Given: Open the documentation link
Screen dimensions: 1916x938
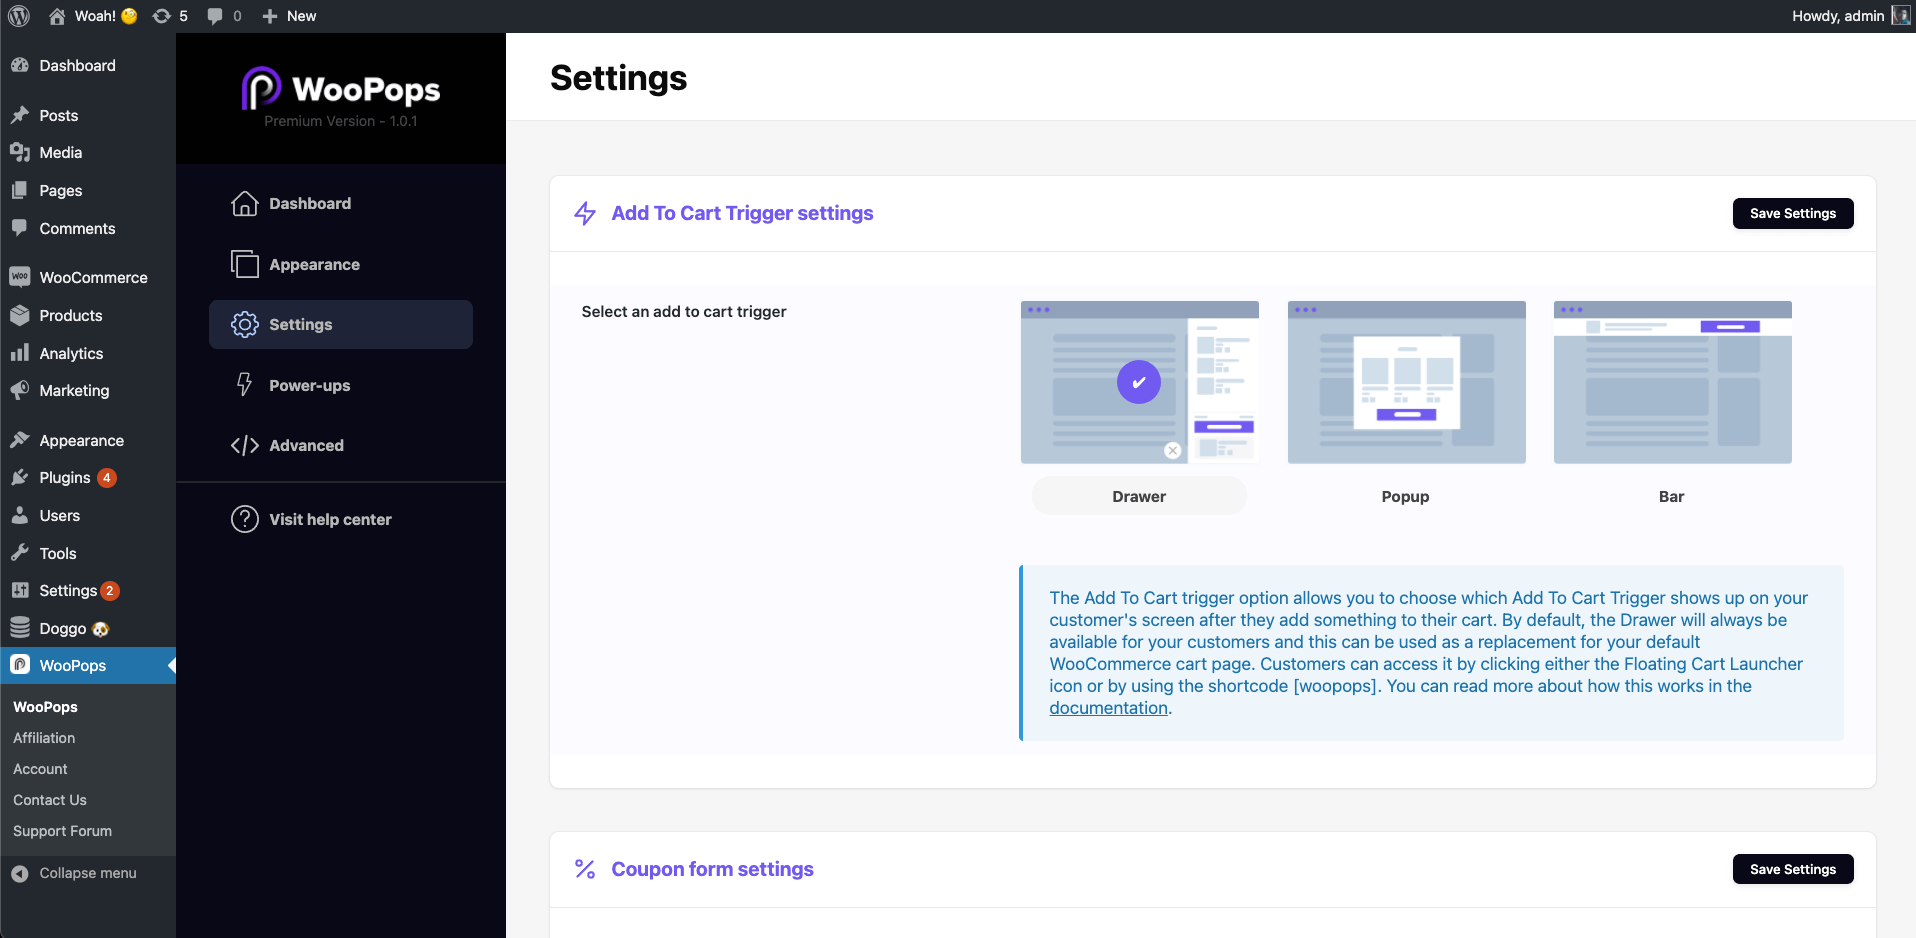Looking at the screenshot, I should point(1108,708).
